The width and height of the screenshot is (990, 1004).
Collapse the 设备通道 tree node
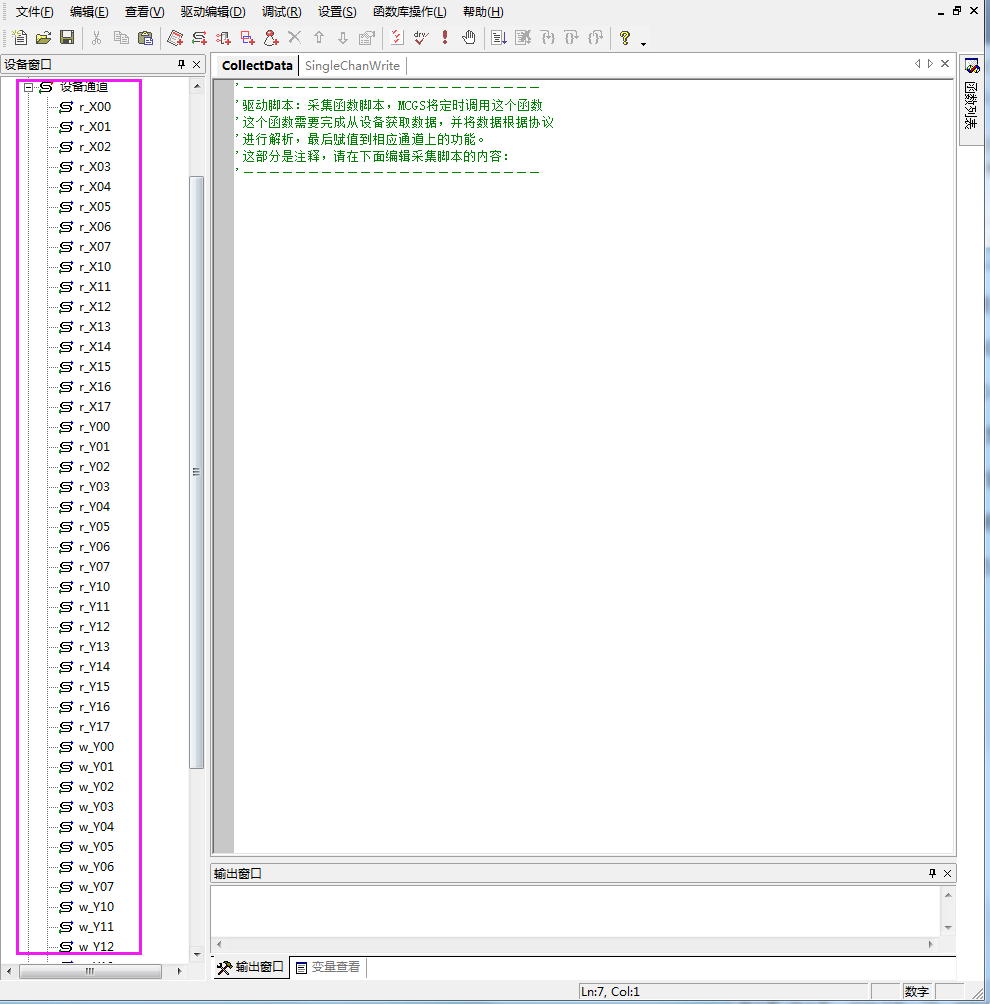(28, 87)
